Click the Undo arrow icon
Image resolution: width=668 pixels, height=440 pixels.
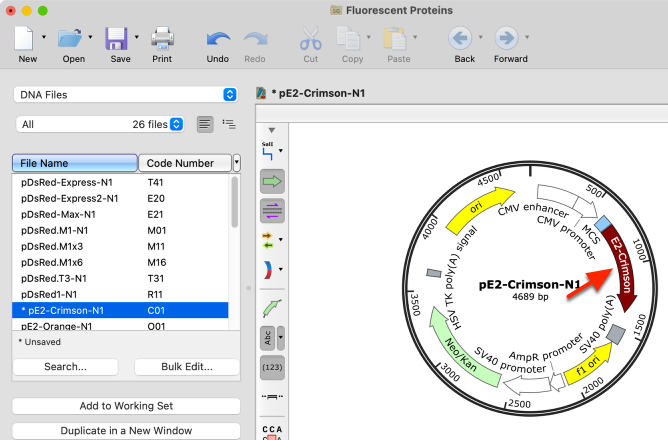coord(218,40)
